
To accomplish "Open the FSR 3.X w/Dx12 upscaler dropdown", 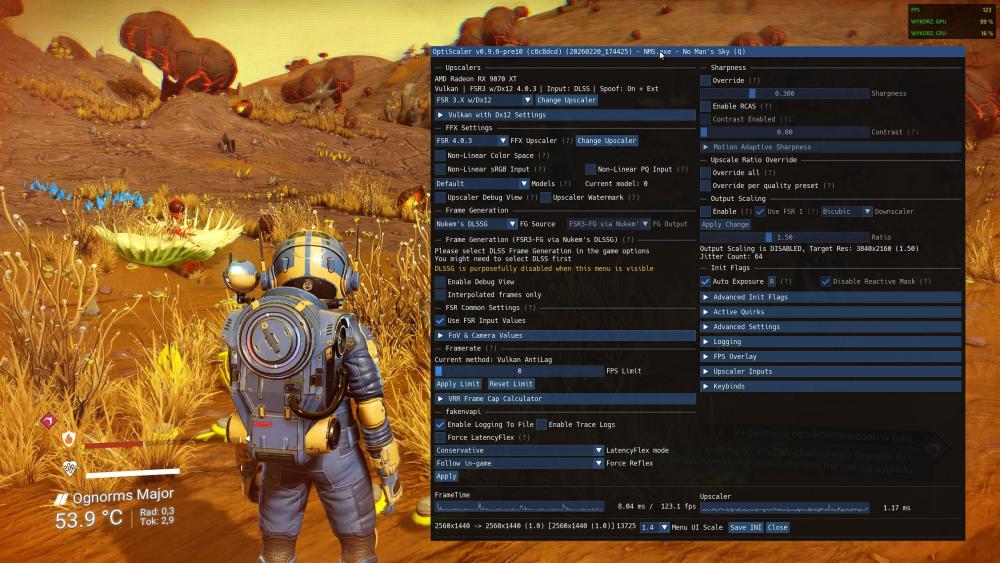I will [x=483, y=100].
